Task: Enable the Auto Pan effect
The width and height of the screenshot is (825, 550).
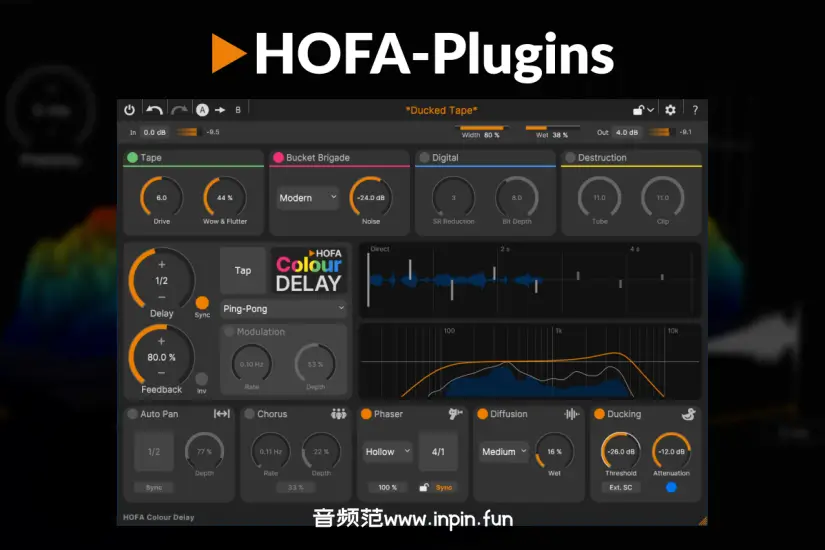Action: coord(133,414)
